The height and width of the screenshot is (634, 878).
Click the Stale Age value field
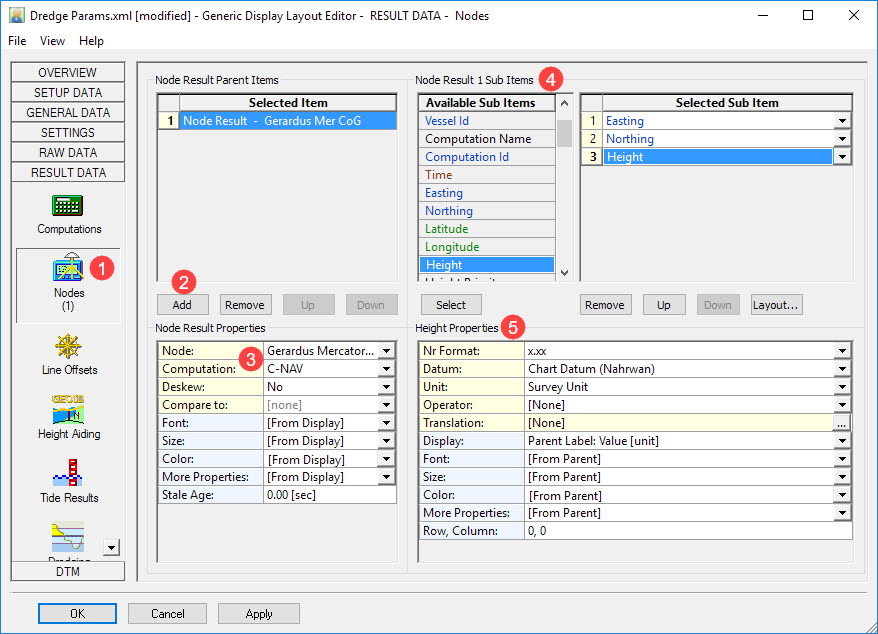pos(329,495)
